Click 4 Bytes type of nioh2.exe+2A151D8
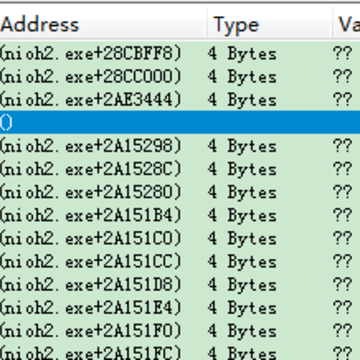Screen dimensions: 360x360 point(242,284)
